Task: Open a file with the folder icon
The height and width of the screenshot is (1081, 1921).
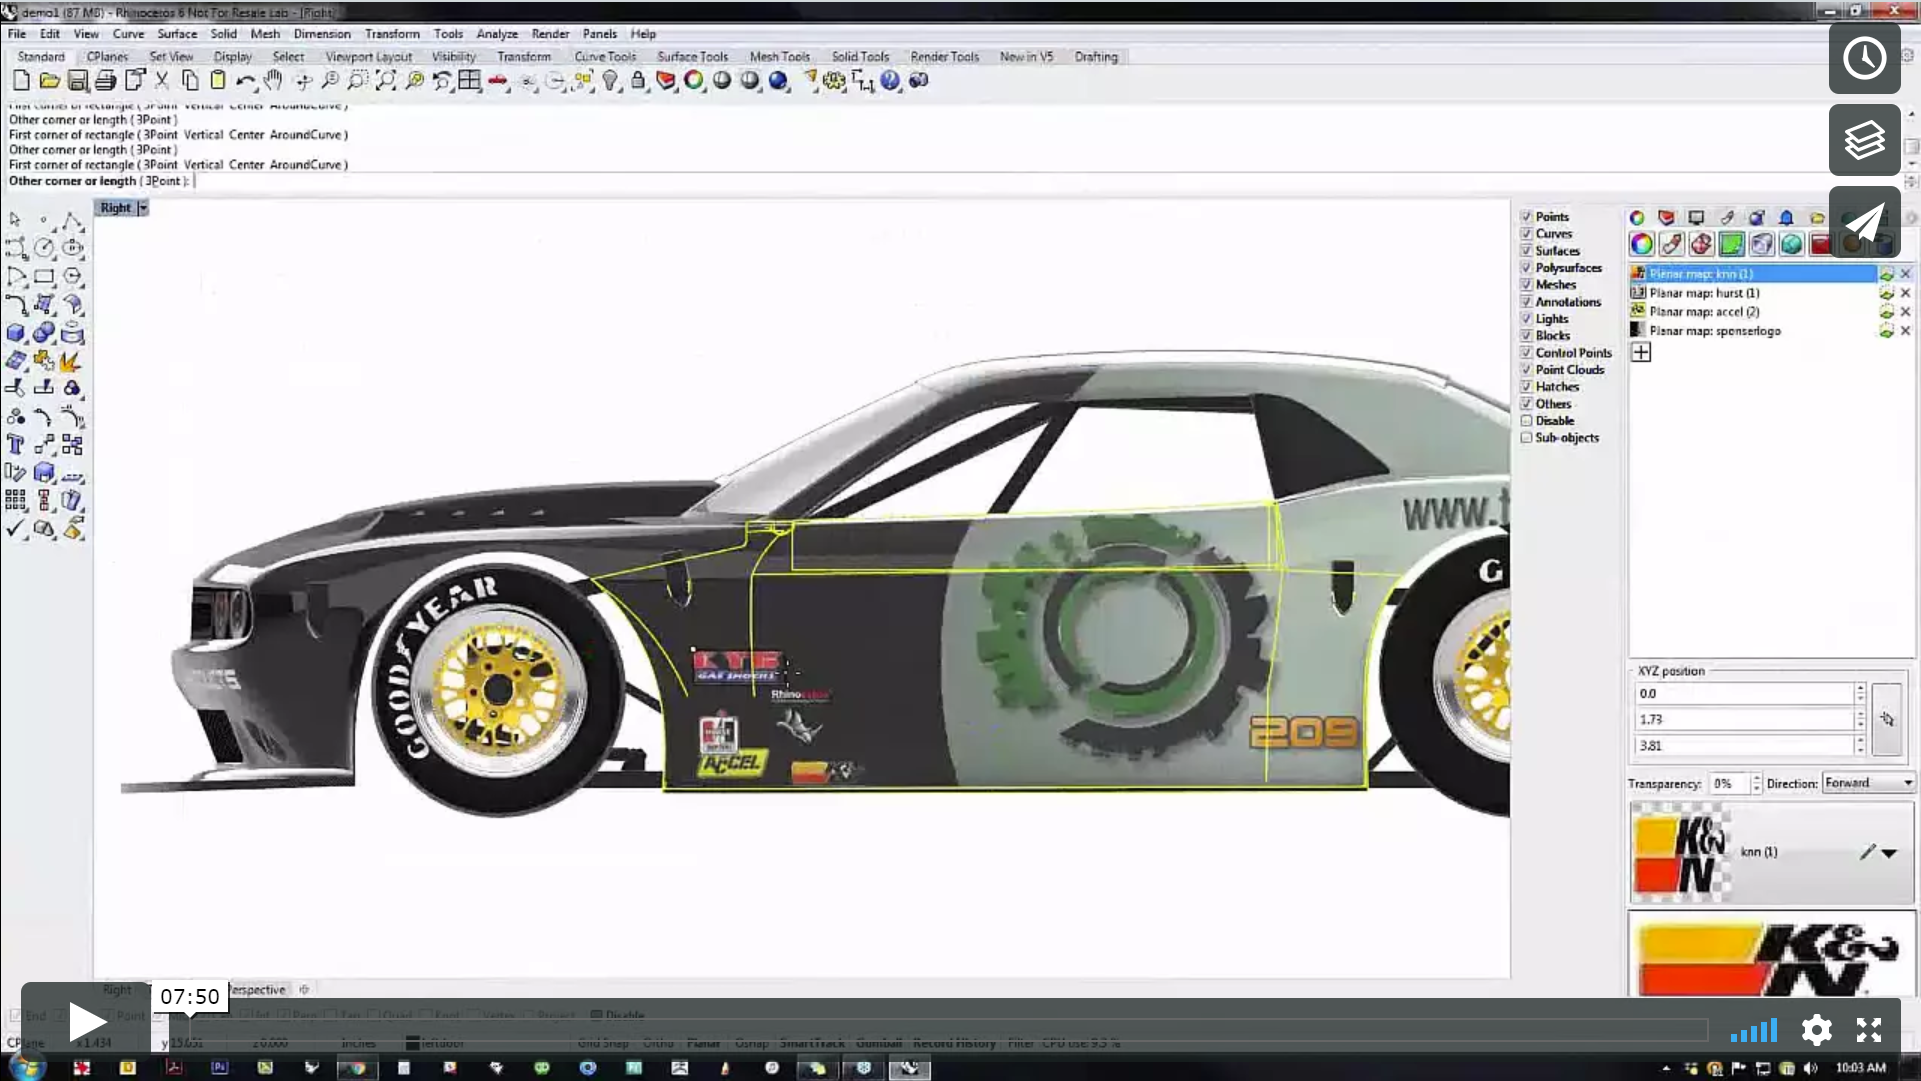Action: click(x=50, y=81)
